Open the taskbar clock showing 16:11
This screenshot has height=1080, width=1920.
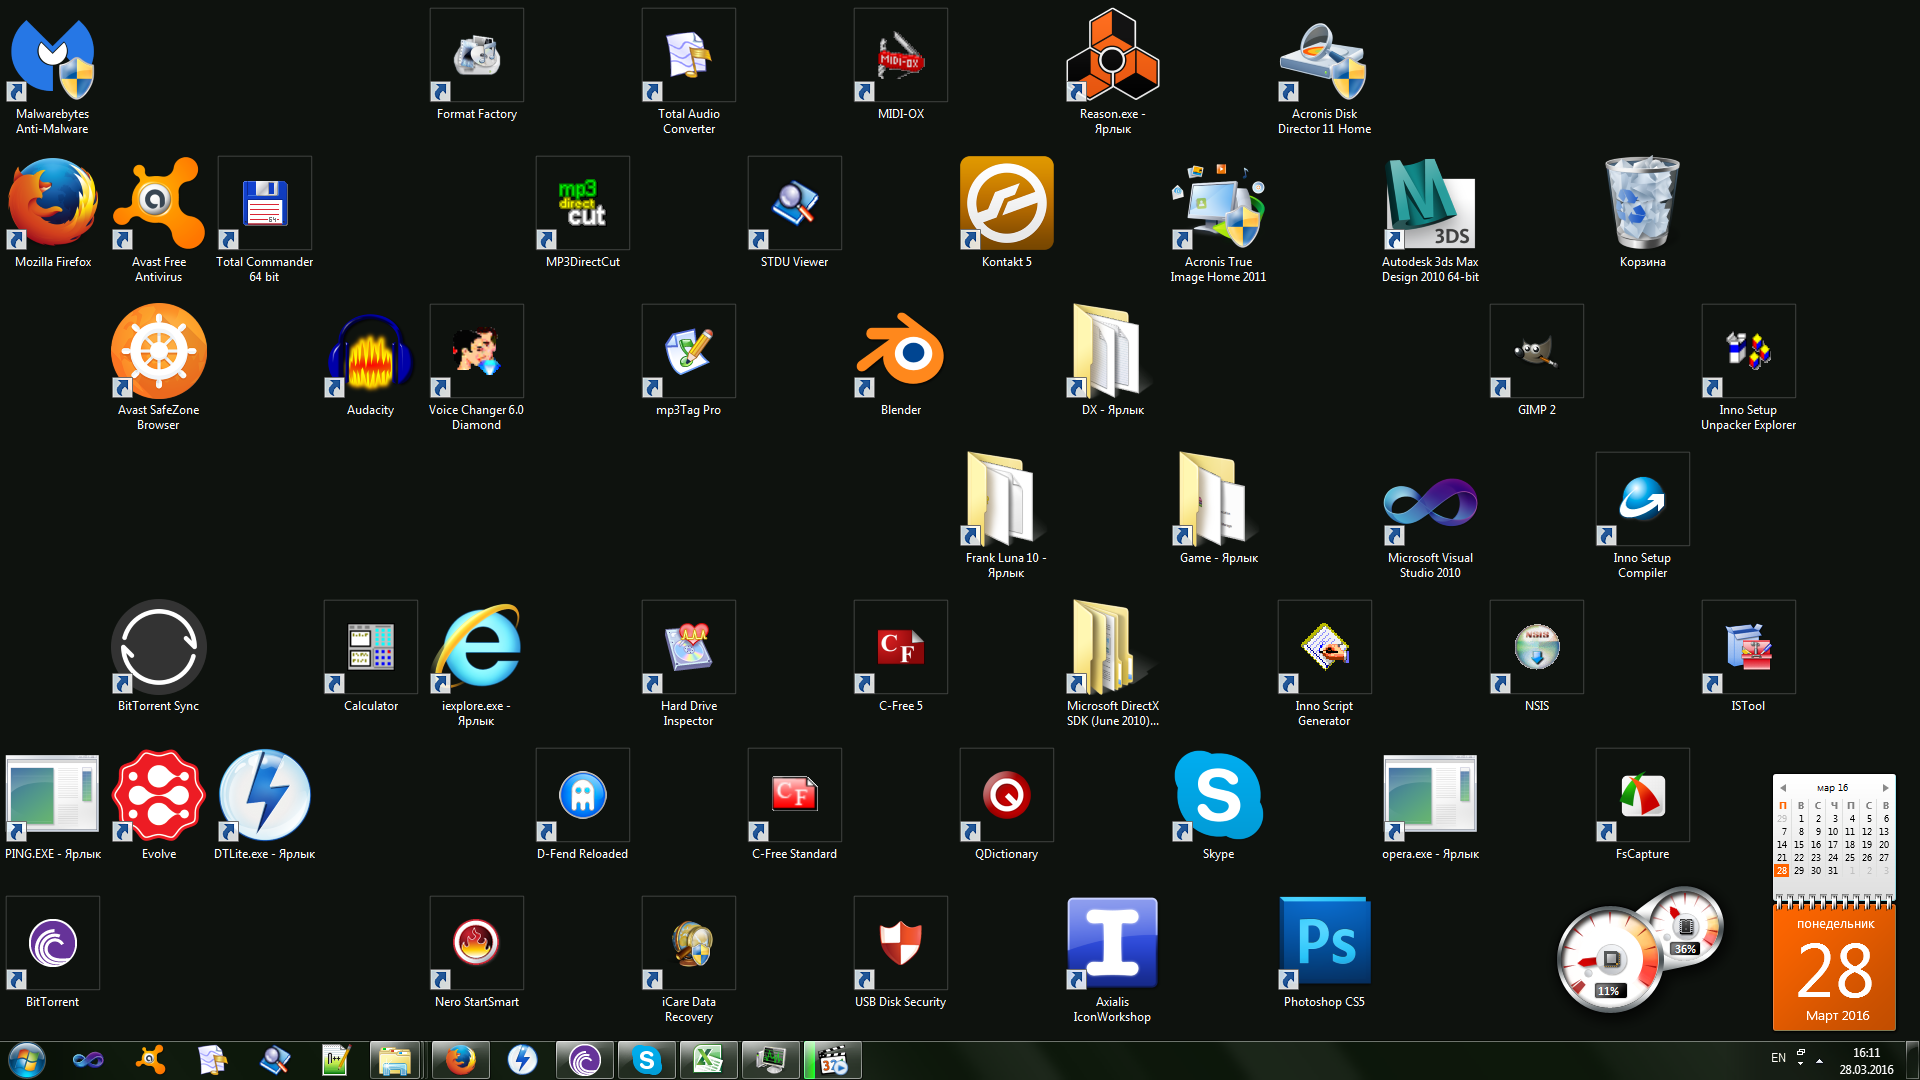pos(1866,1060)
